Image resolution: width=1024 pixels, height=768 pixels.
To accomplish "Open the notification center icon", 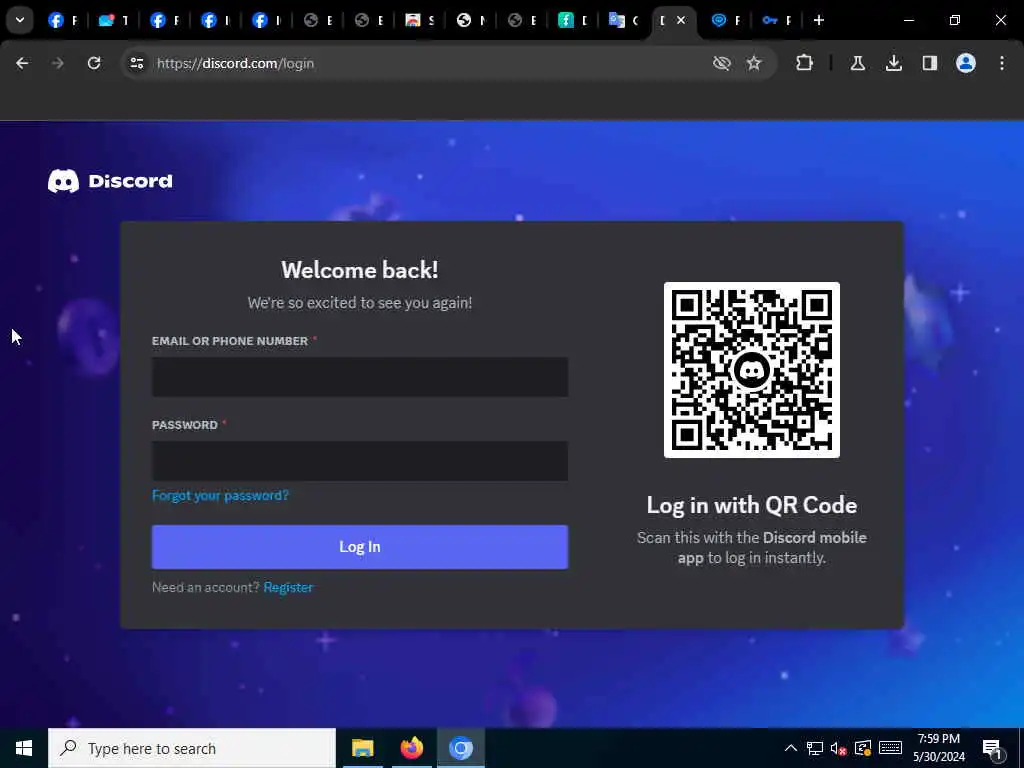I will [x=993, y=749].
